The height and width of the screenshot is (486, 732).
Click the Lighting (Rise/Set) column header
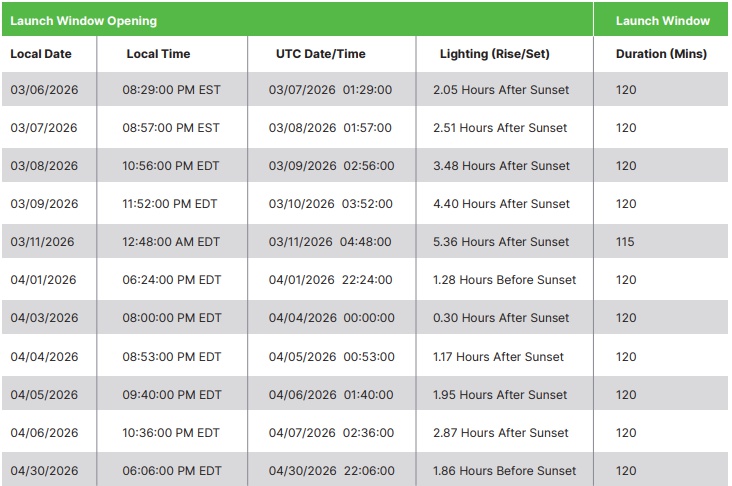click(x=494, y=54)
